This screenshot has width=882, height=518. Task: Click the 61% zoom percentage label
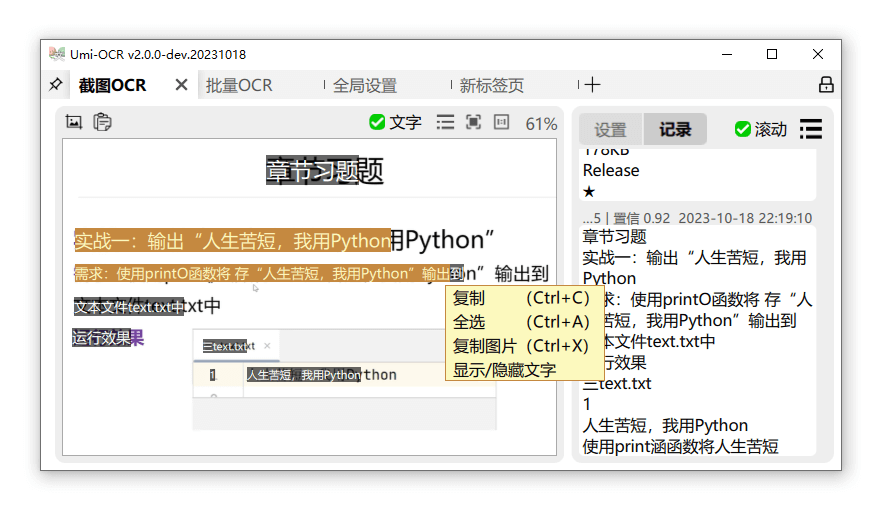pyautogui.click(x=541, y=123)
